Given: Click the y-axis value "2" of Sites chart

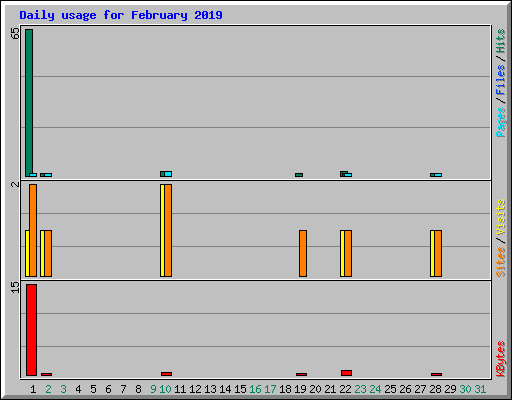Looking at the screenshot, I should (x=15, y=184).
